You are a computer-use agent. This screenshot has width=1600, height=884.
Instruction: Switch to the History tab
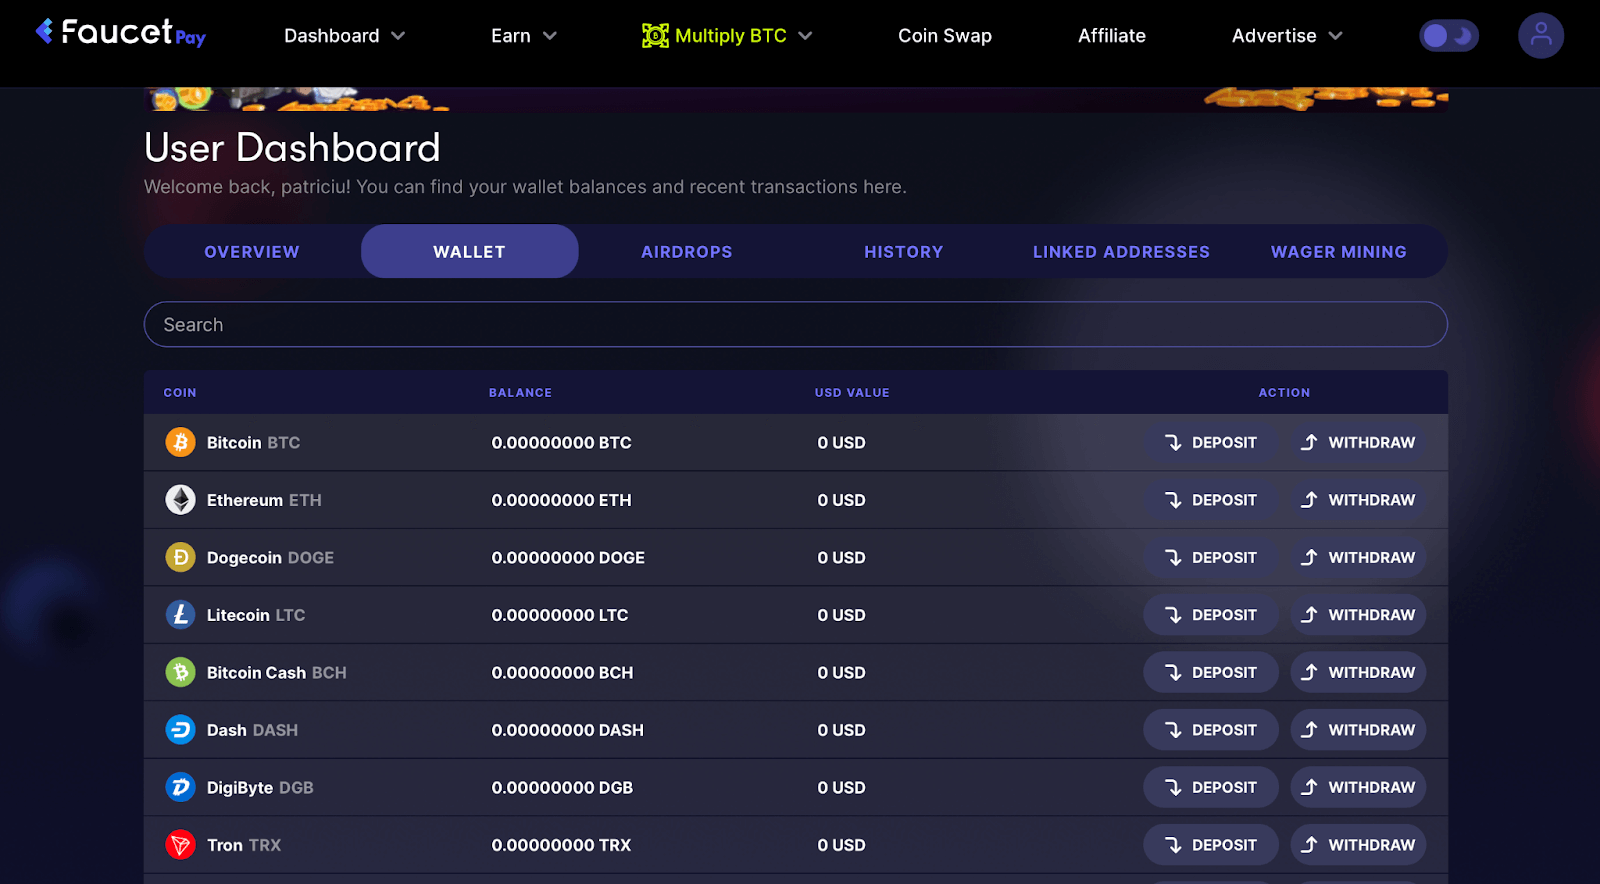(903, 252)
